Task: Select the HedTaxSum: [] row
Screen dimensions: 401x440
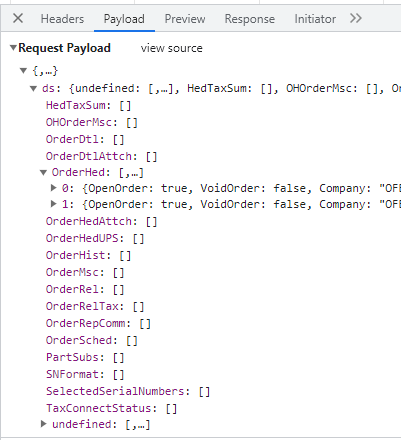Action: click(89, 106)
